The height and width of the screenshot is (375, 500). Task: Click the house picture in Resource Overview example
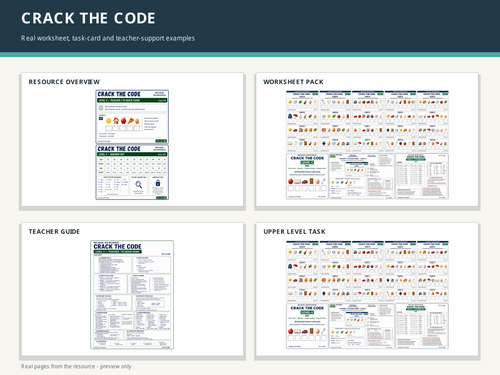(116, 120)
